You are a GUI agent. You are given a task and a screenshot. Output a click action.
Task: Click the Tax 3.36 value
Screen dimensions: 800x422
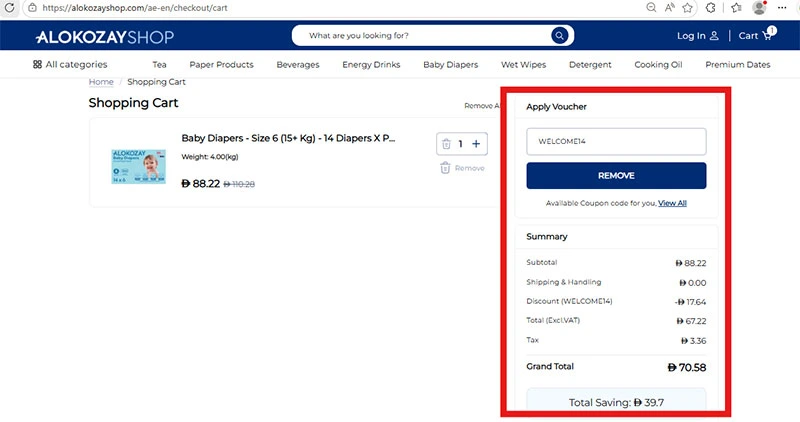(693, 341)
